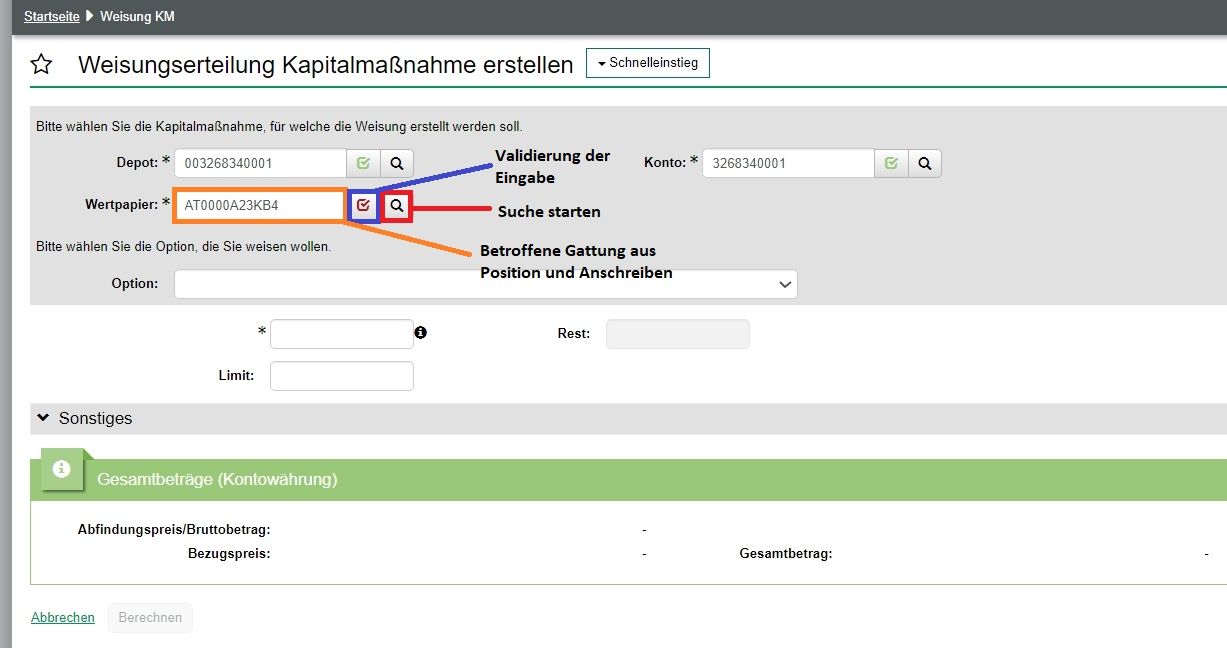The height and width of the screenshot is (648, 1227).
Task: Open Konto search with magnifier icon
Action: pos(925,163)
